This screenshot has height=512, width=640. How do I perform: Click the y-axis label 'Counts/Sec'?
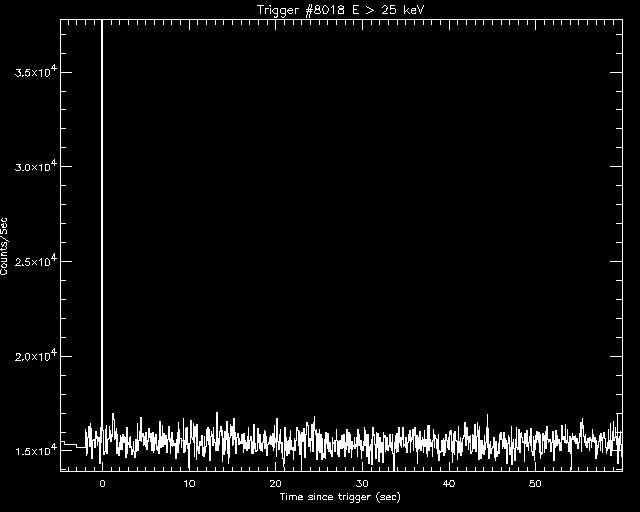click(4, 247)
